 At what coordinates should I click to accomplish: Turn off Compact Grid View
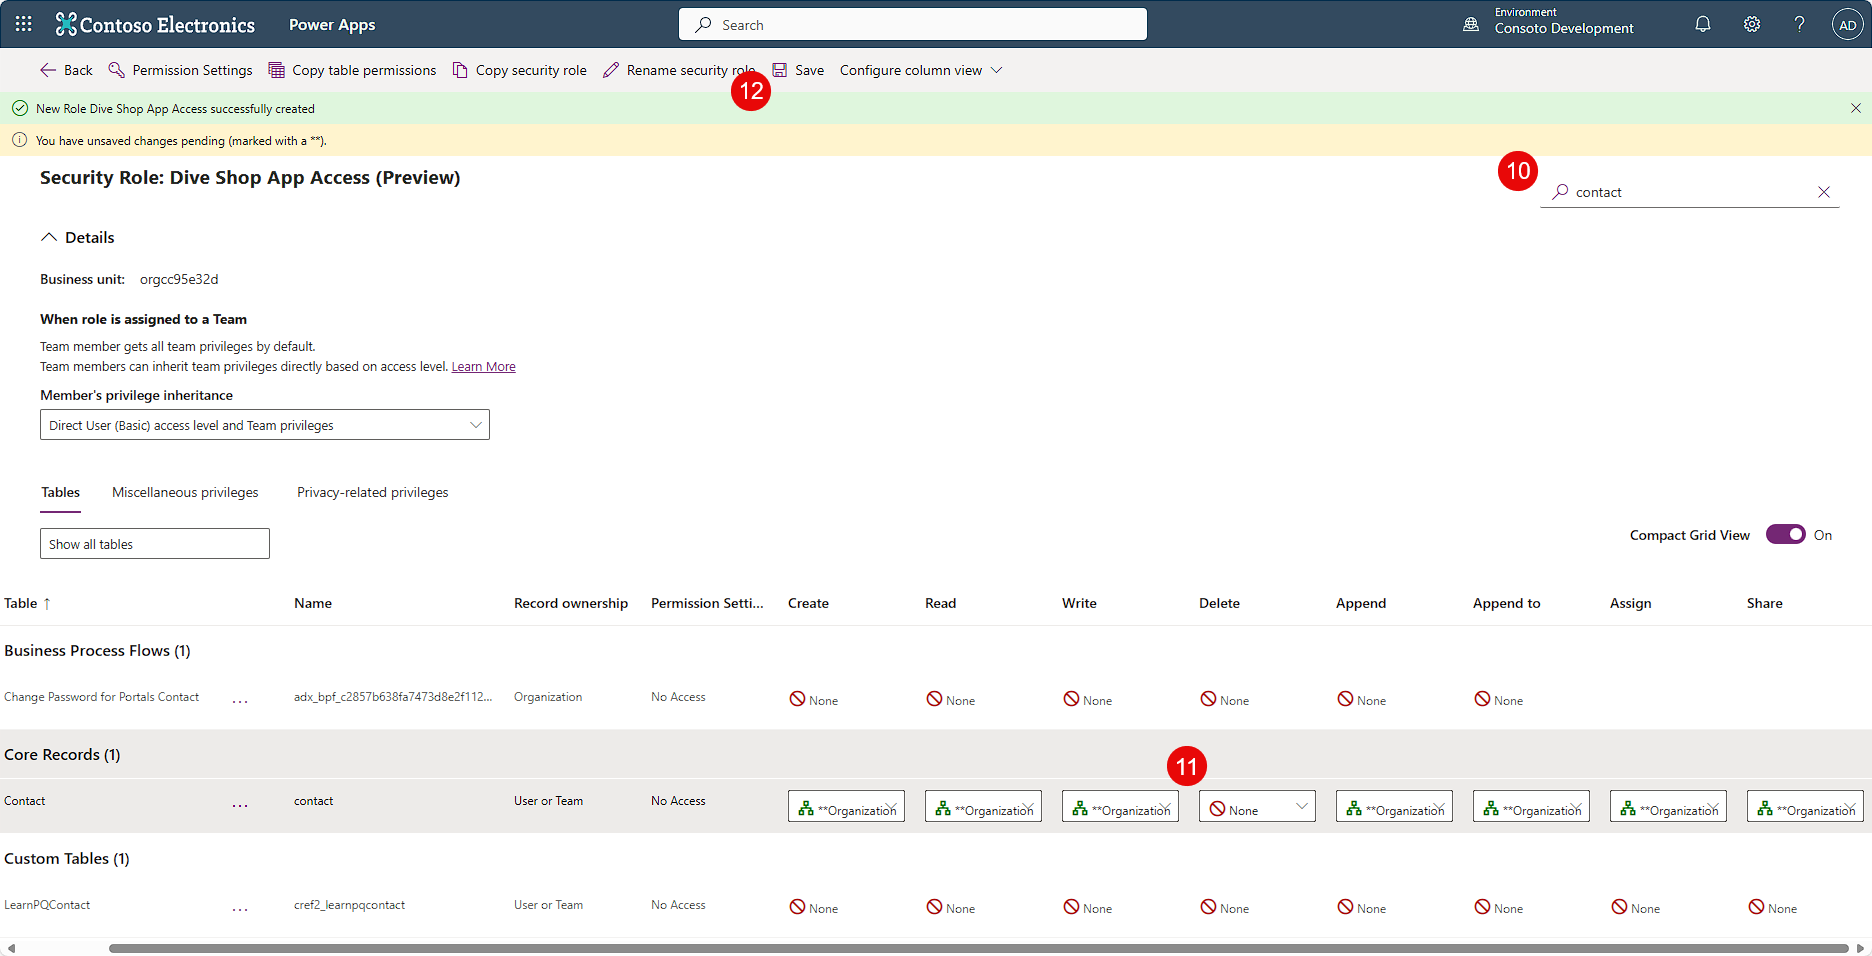click(x=1785, y=534)
